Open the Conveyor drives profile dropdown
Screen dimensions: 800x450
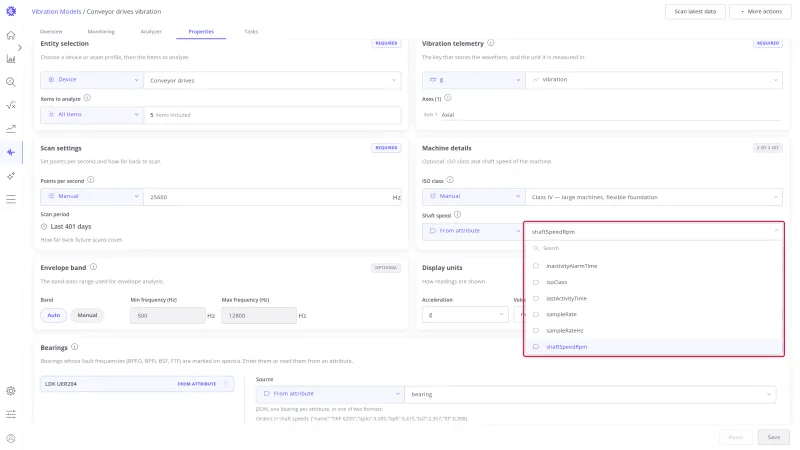(272, 80)
